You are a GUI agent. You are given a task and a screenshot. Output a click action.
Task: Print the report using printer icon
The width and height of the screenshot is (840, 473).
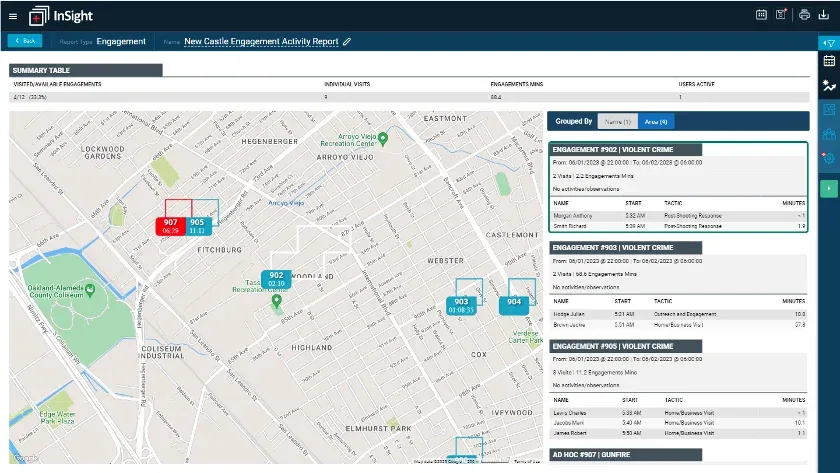[x=804, y=15]
